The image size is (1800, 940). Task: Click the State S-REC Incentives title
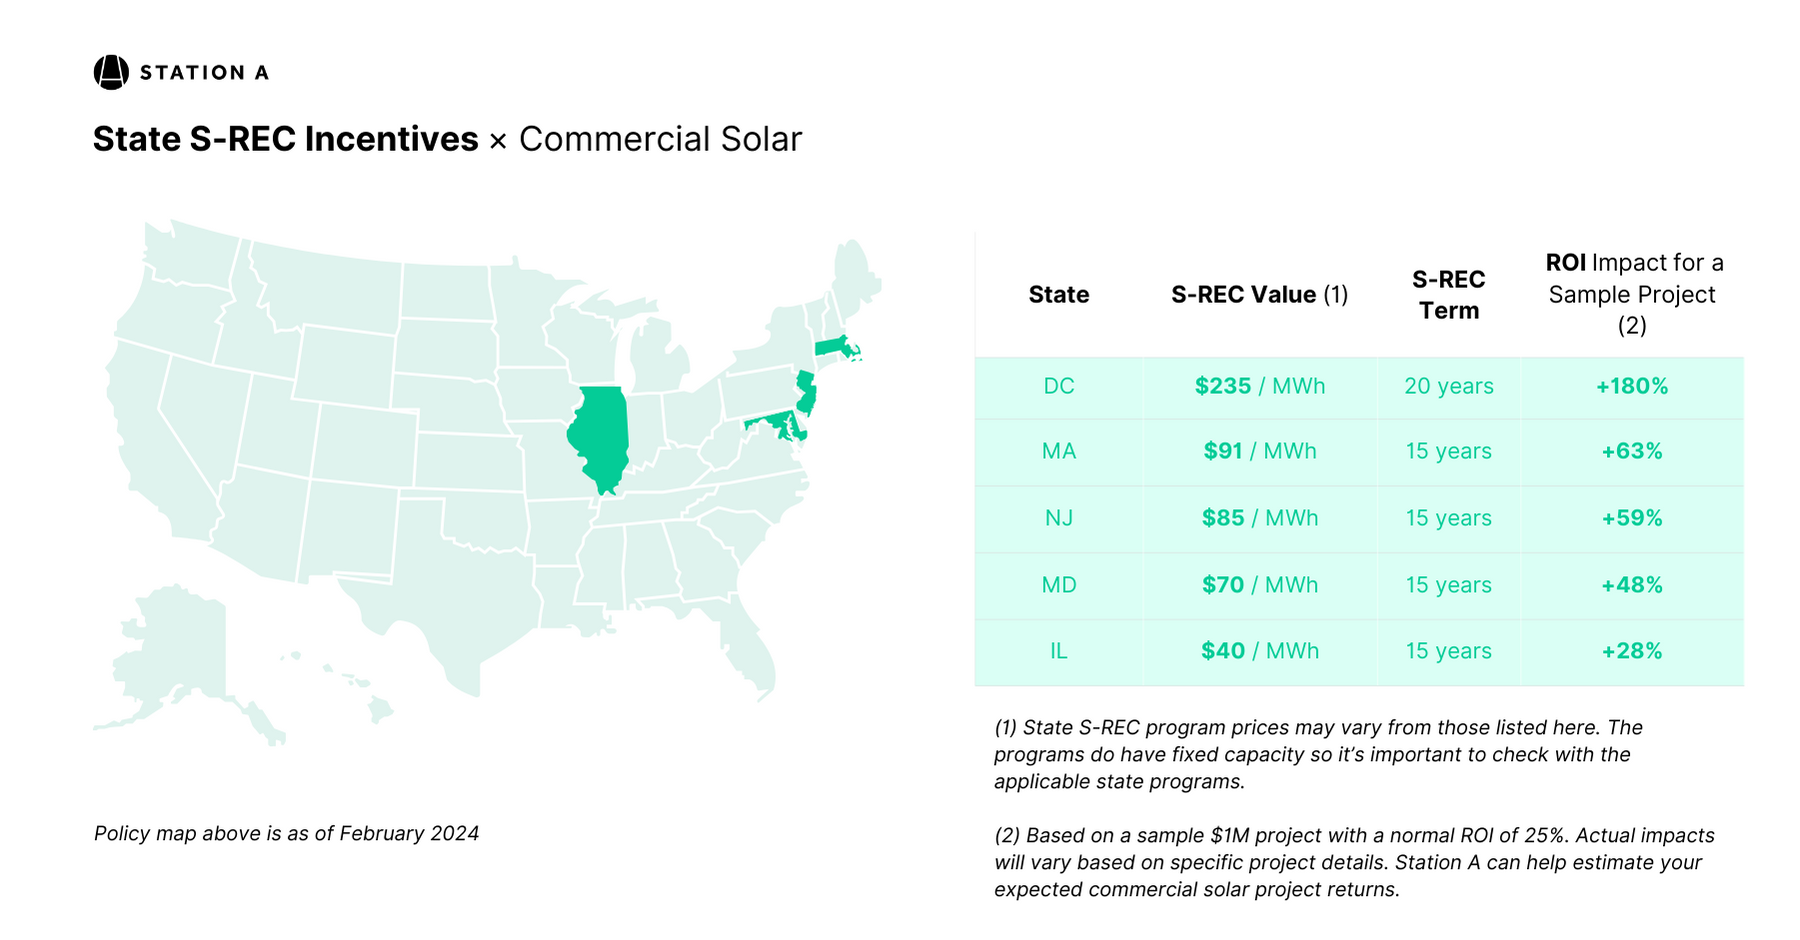point(286,139)
